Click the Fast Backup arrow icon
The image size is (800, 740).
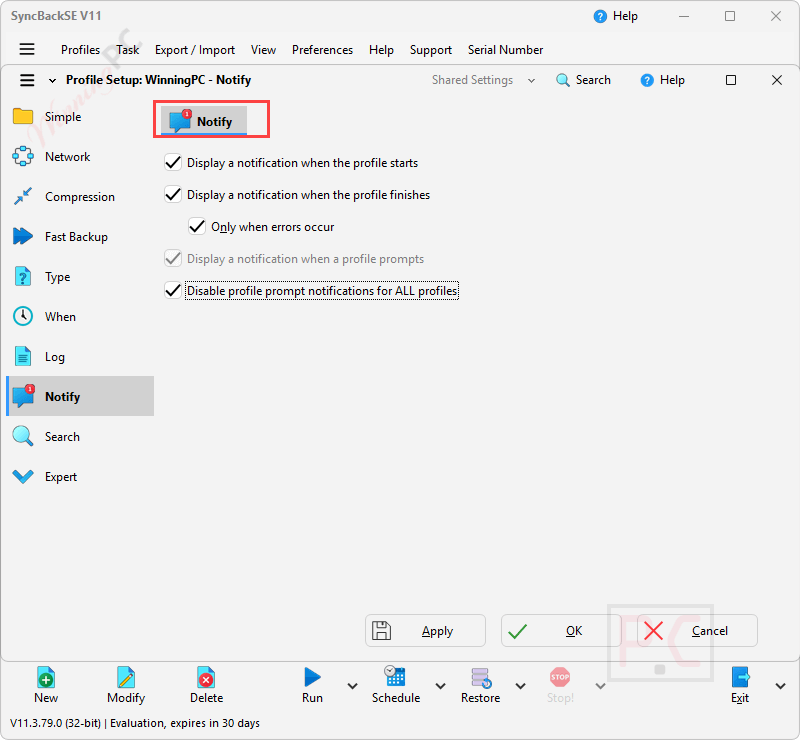(x=23, y=236)
